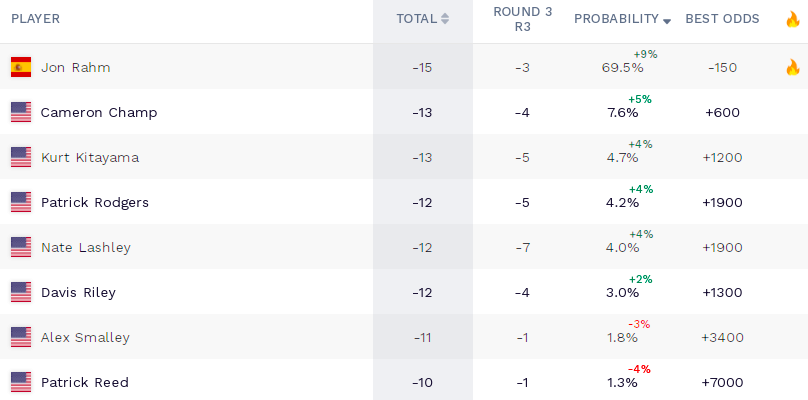Select the +3400 odds for Alex Smalley
This screenshot has height=400, width=808.
[722, 337]
